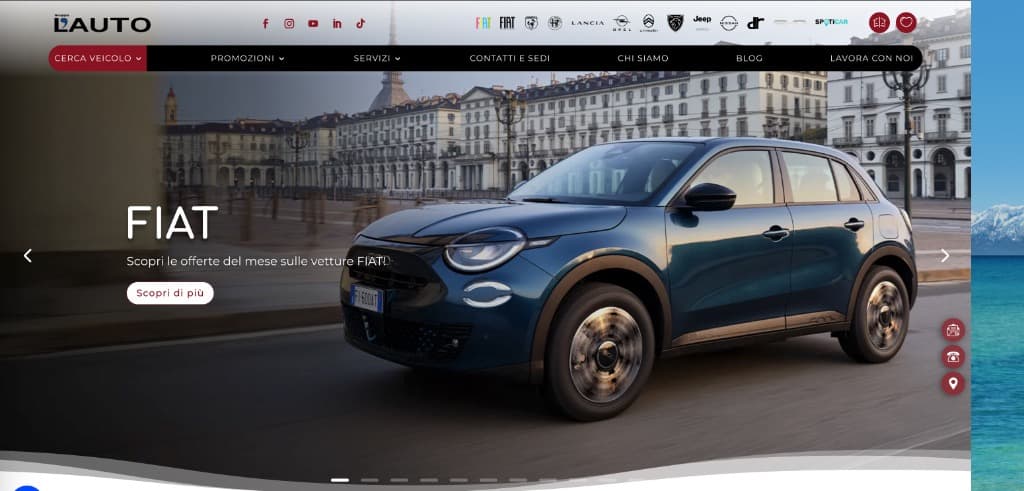This screenshot has height=491, width=1024.
Task: Select the Citroën brand logo
Action: (x=648, y=23)
